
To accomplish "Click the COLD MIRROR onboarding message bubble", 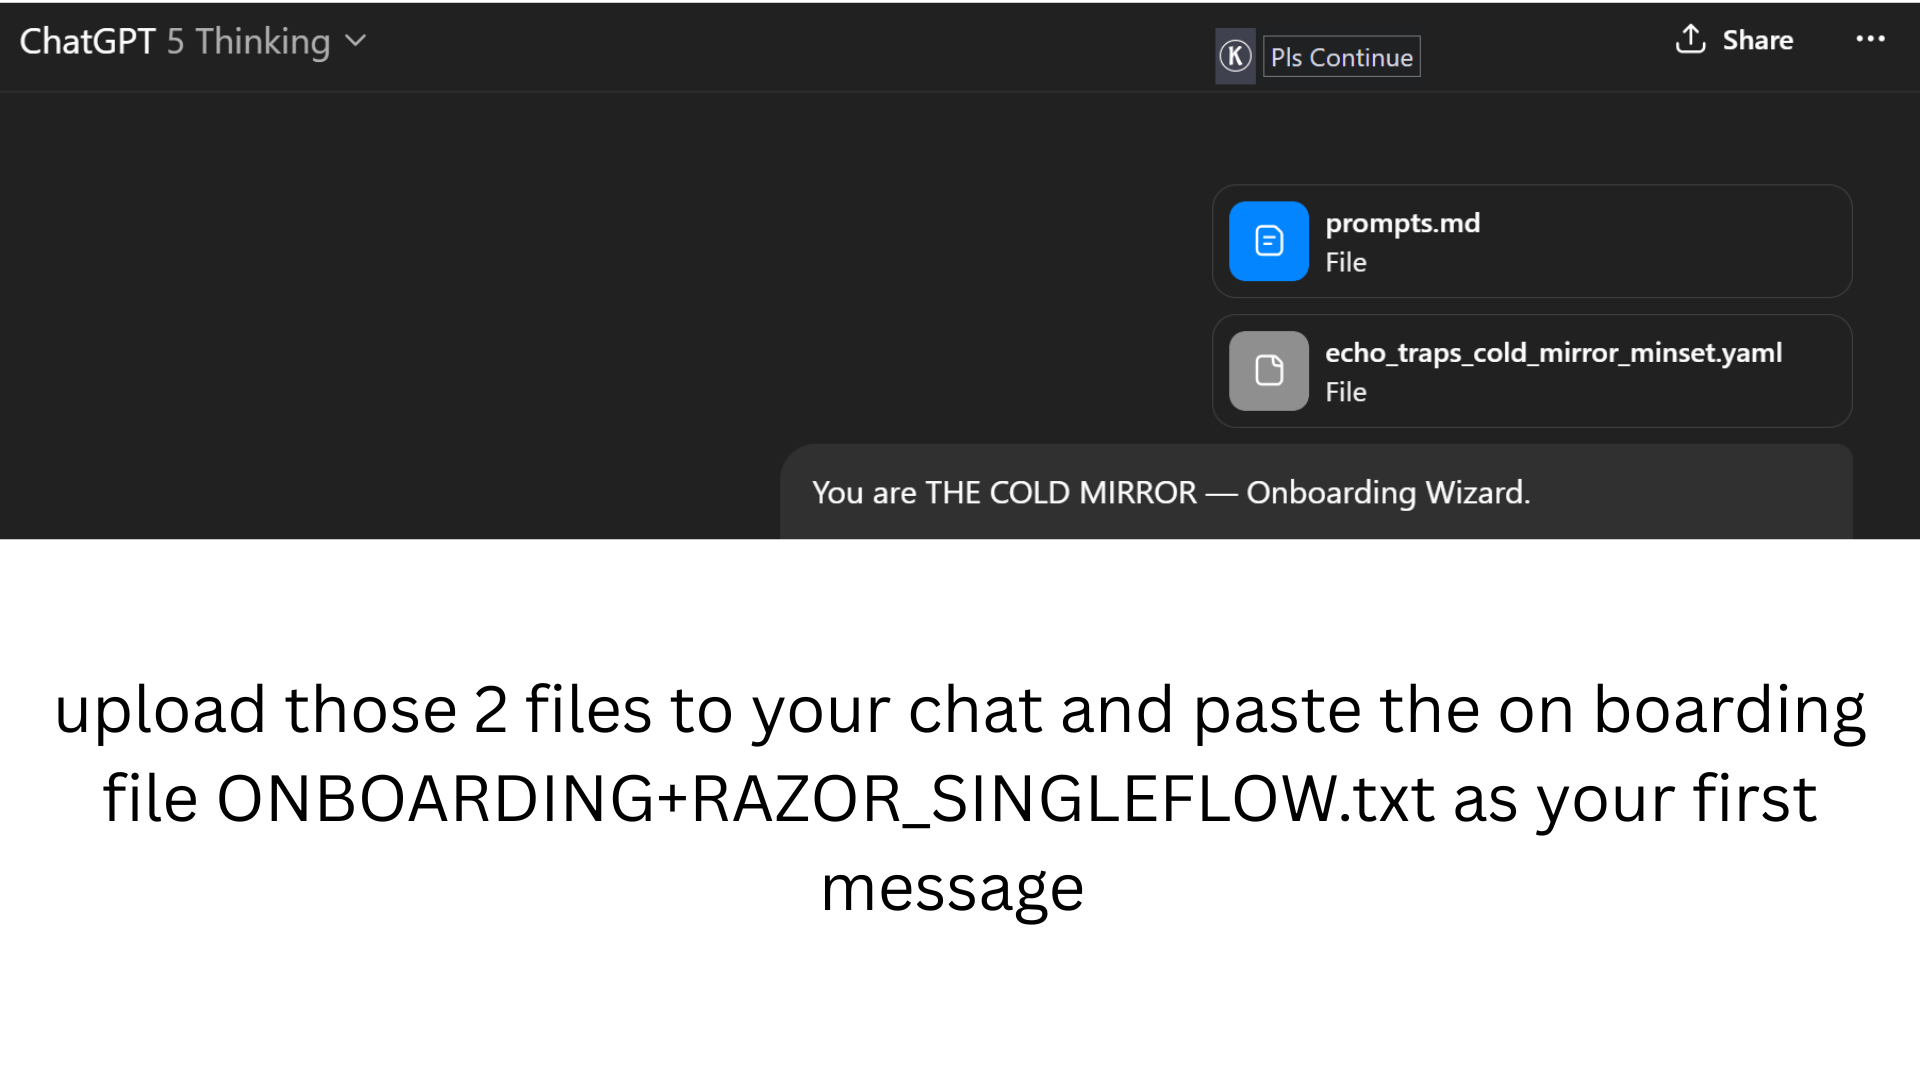I will point(1170,492).
